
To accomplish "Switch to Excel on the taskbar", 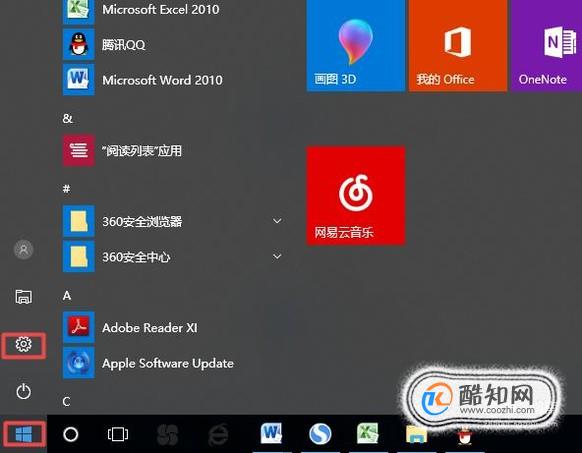I will coord(368,433).
